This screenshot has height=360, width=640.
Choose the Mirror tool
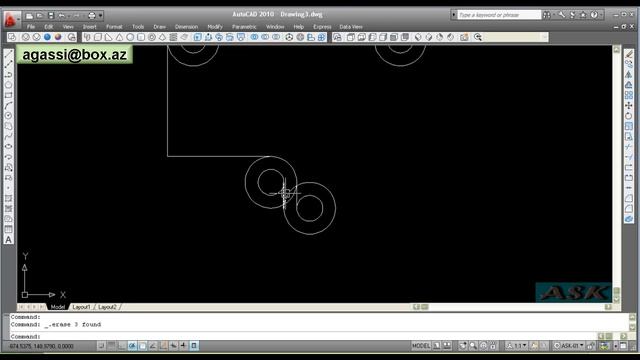click(629, 75)
